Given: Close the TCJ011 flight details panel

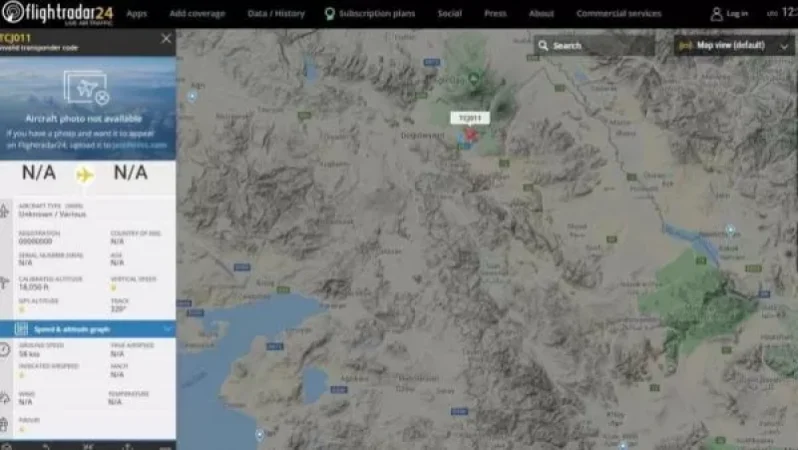Looking at the screenshot, I should (166, 38).
